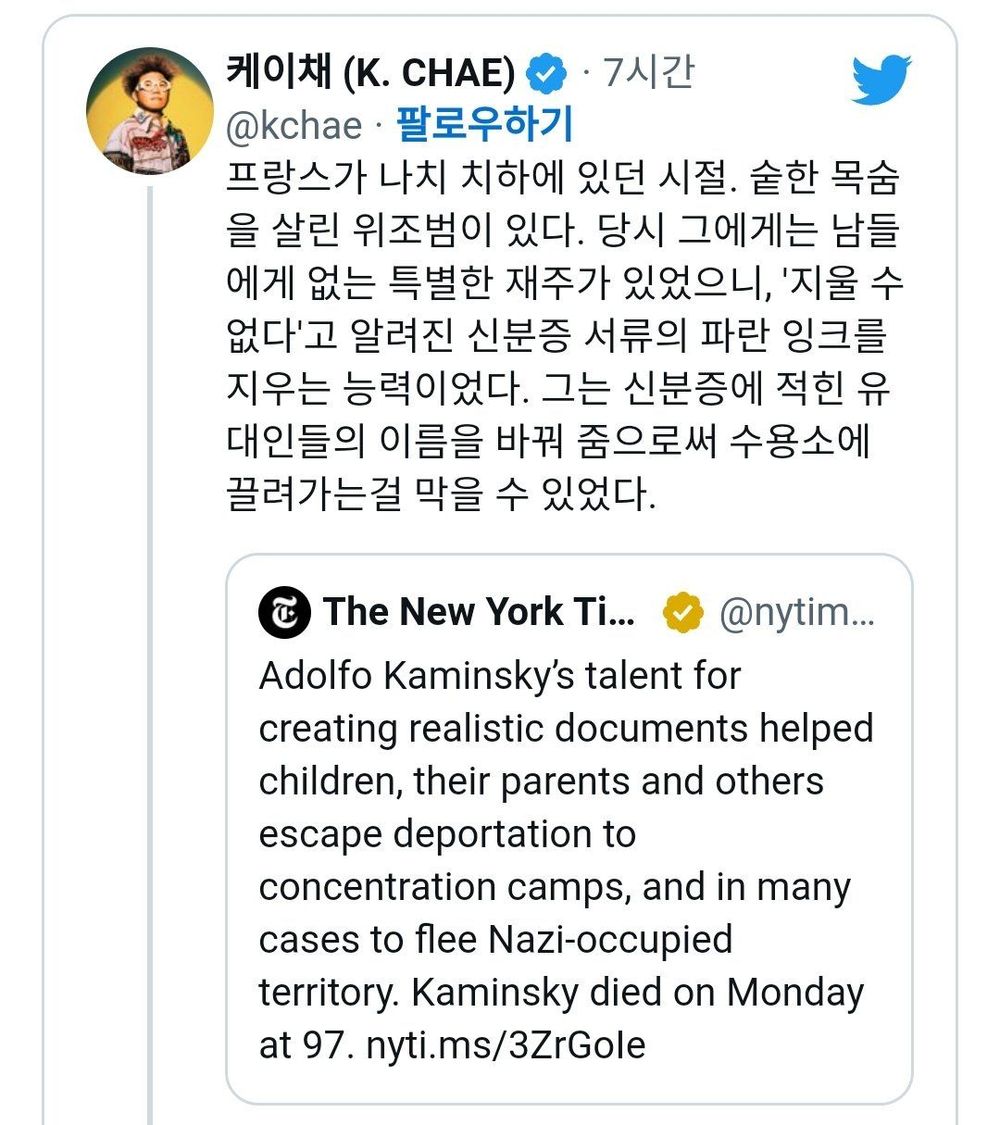Open K. CHAE's profile picture
1000x1125 pixels.
[147, 111]
